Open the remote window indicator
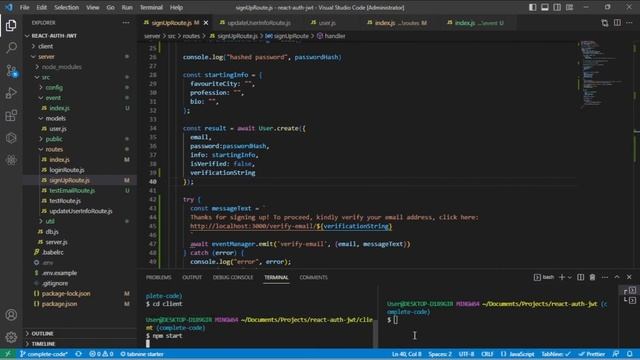The image size is (640, 360). [8, 354]
